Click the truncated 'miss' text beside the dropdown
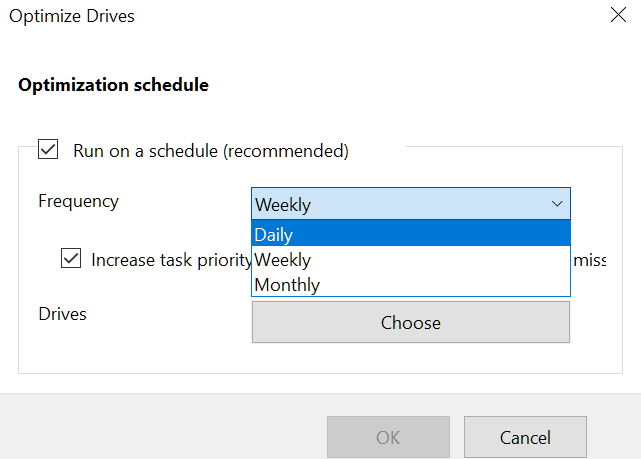The image size is (641, 459). (x=589, y=260)
